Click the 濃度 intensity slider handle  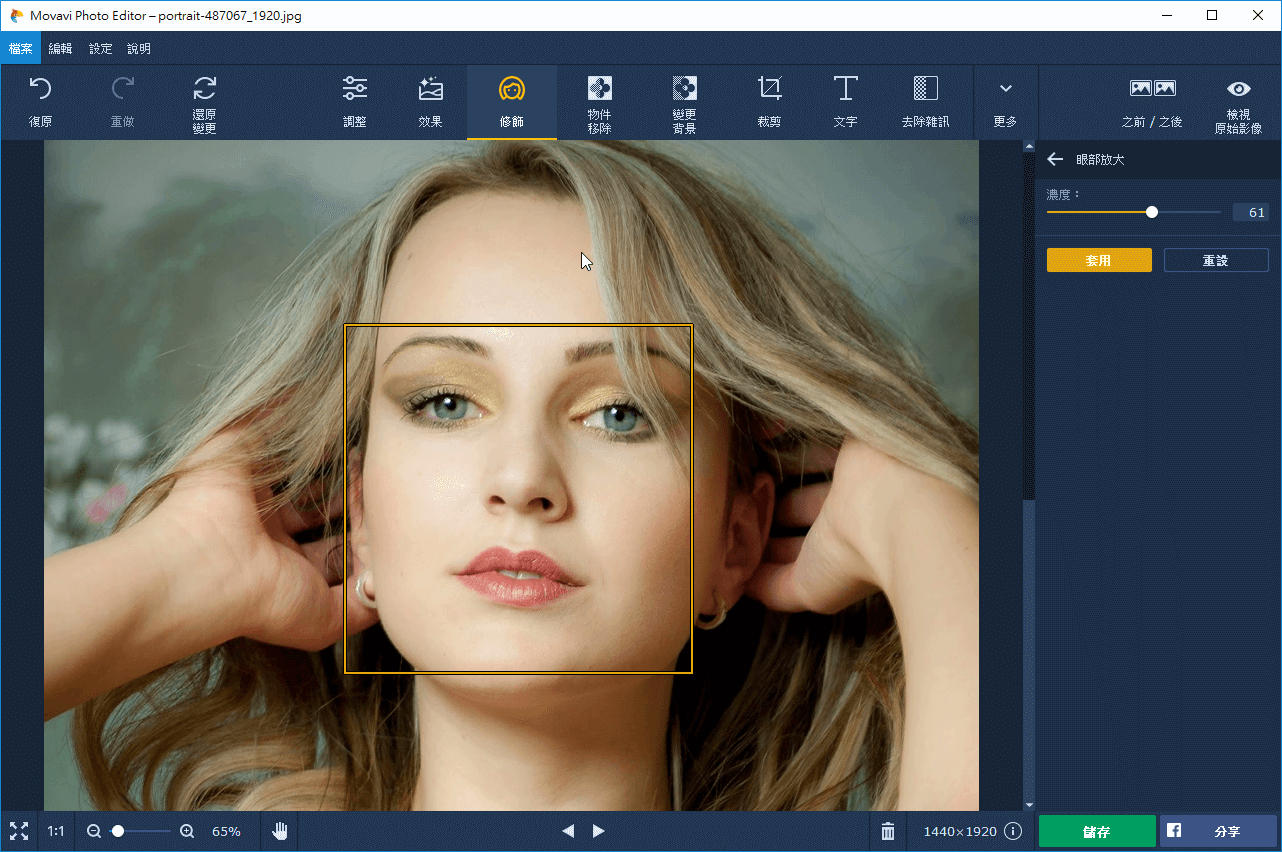(1152, 212)
